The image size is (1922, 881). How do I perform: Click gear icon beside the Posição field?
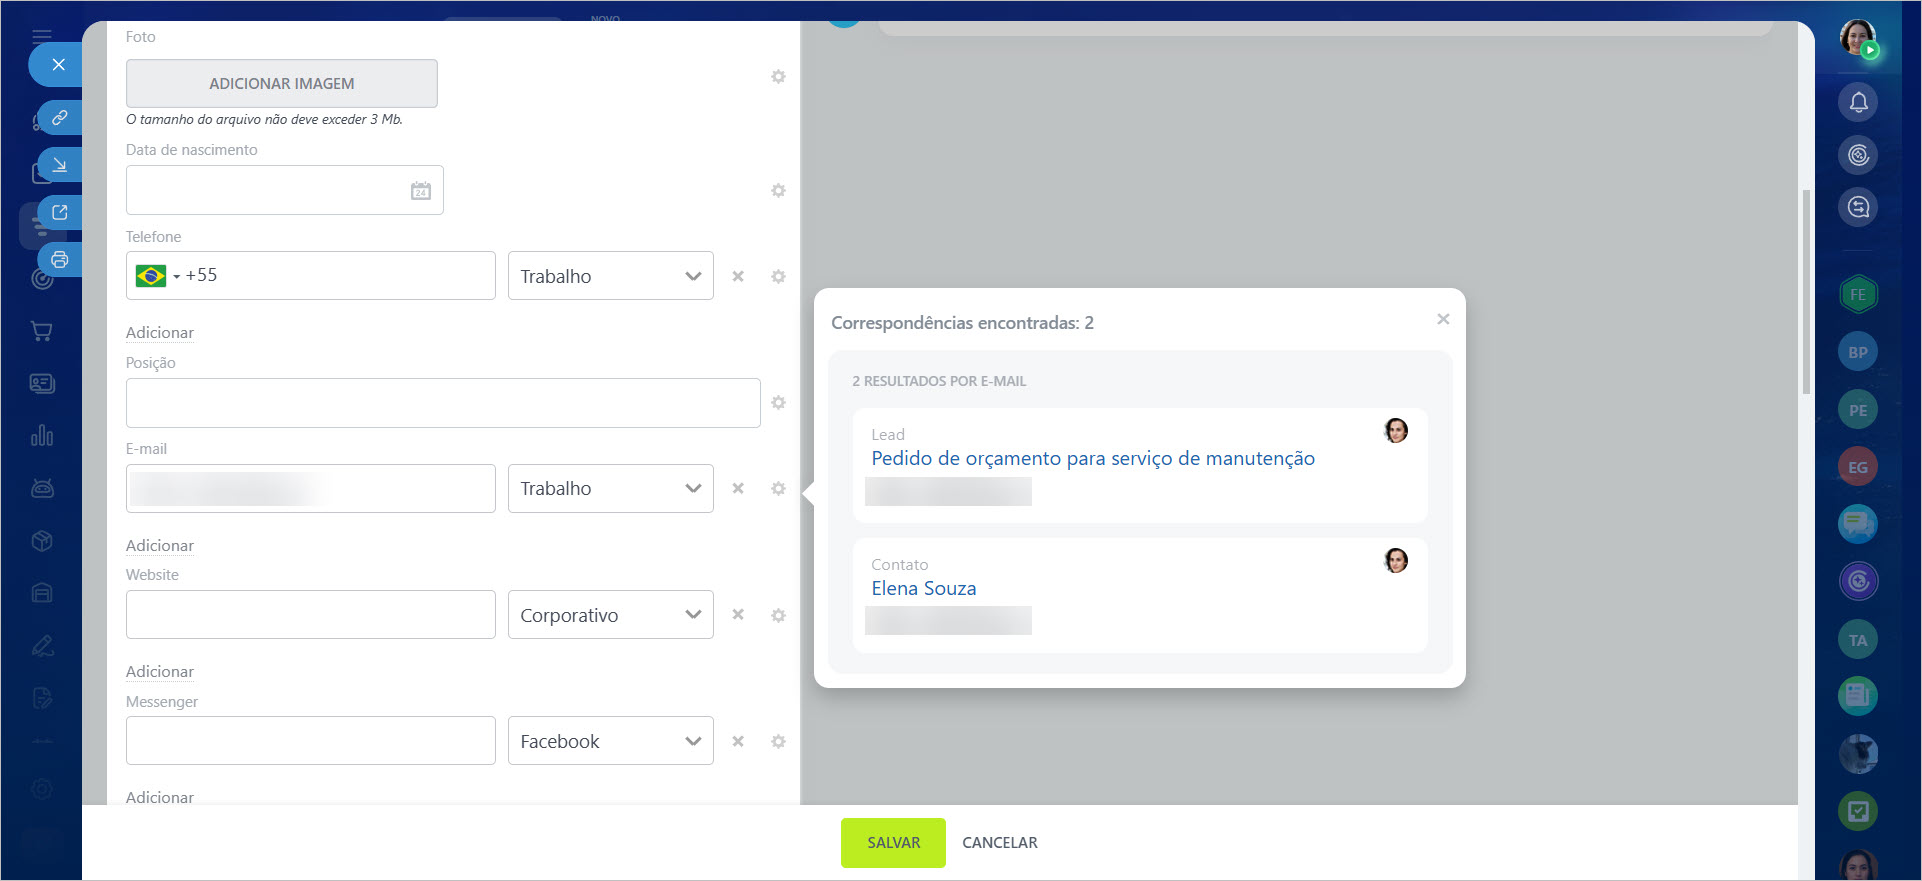coord(778,403)
